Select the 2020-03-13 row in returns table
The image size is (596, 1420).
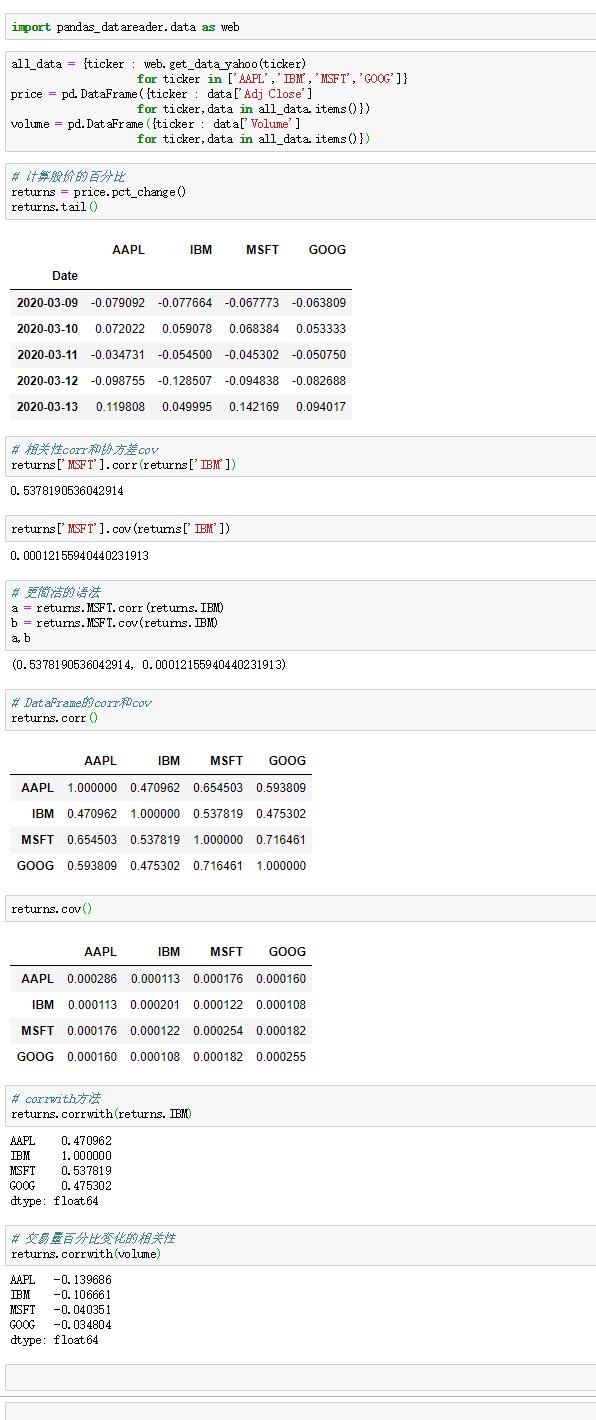181,407
